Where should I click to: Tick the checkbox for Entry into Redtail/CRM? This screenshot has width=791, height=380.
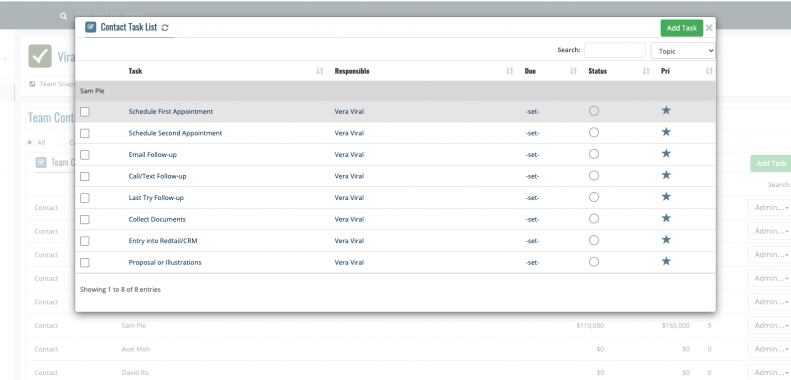point(85,241)
